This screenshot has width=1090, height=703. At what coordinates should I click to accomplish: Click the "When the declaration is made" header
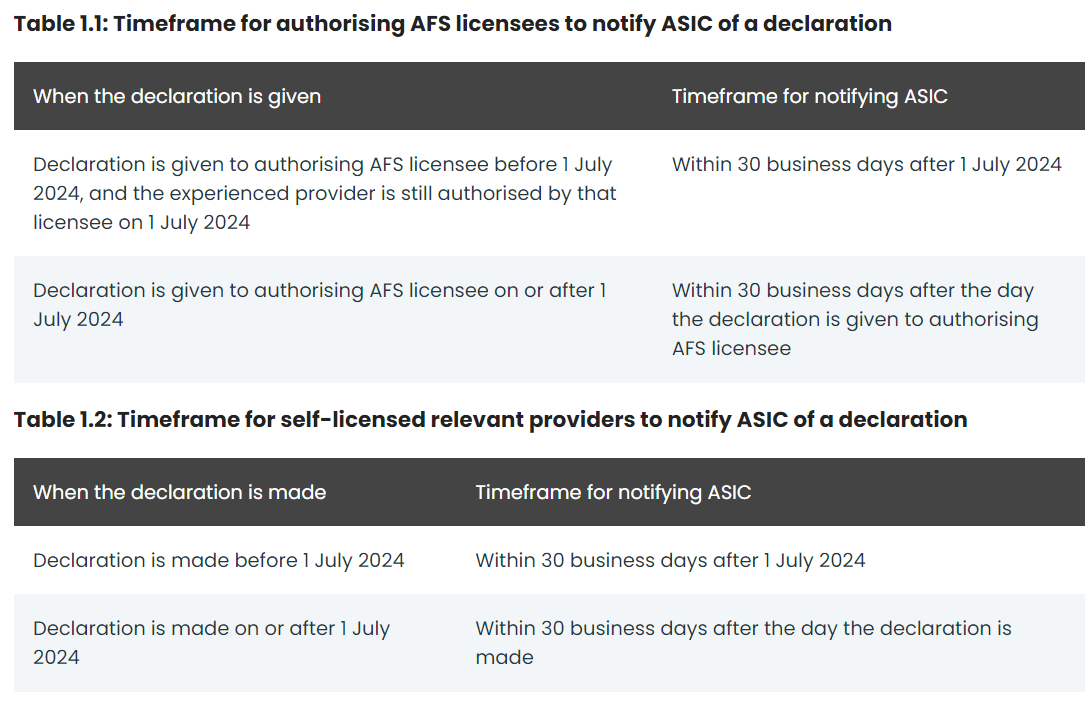coord(179,493)
